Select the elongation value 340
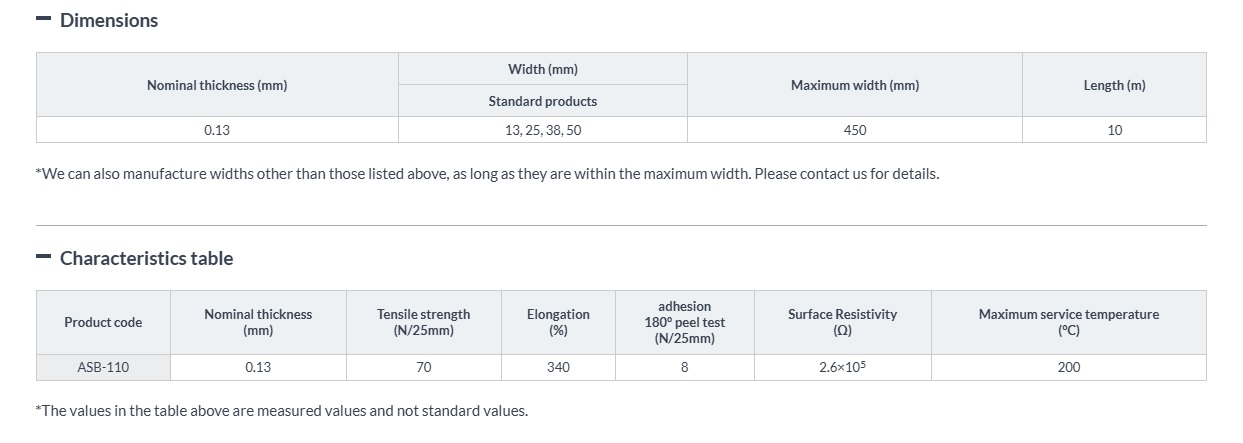1243x443 pixels. (558, 367)
